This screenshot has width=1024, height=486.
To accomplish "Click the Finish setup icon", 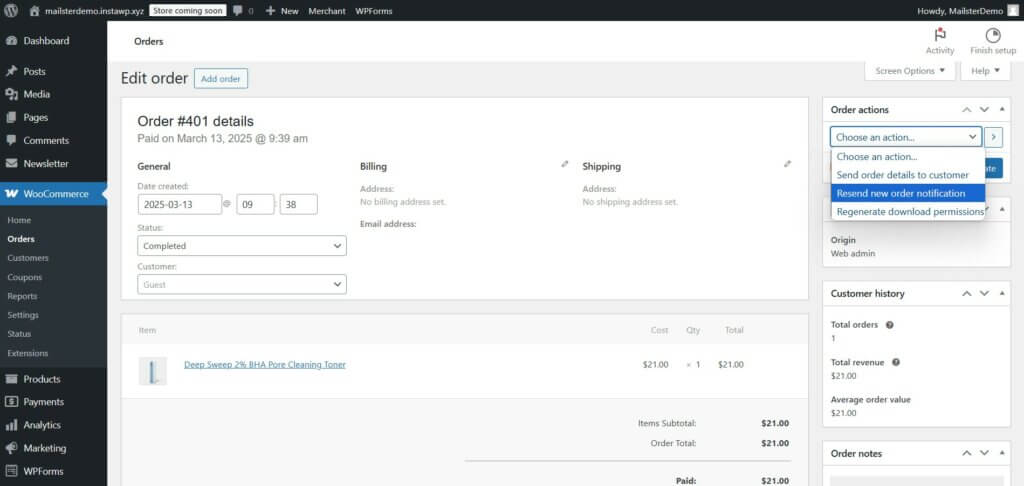I will coord(992,35).
